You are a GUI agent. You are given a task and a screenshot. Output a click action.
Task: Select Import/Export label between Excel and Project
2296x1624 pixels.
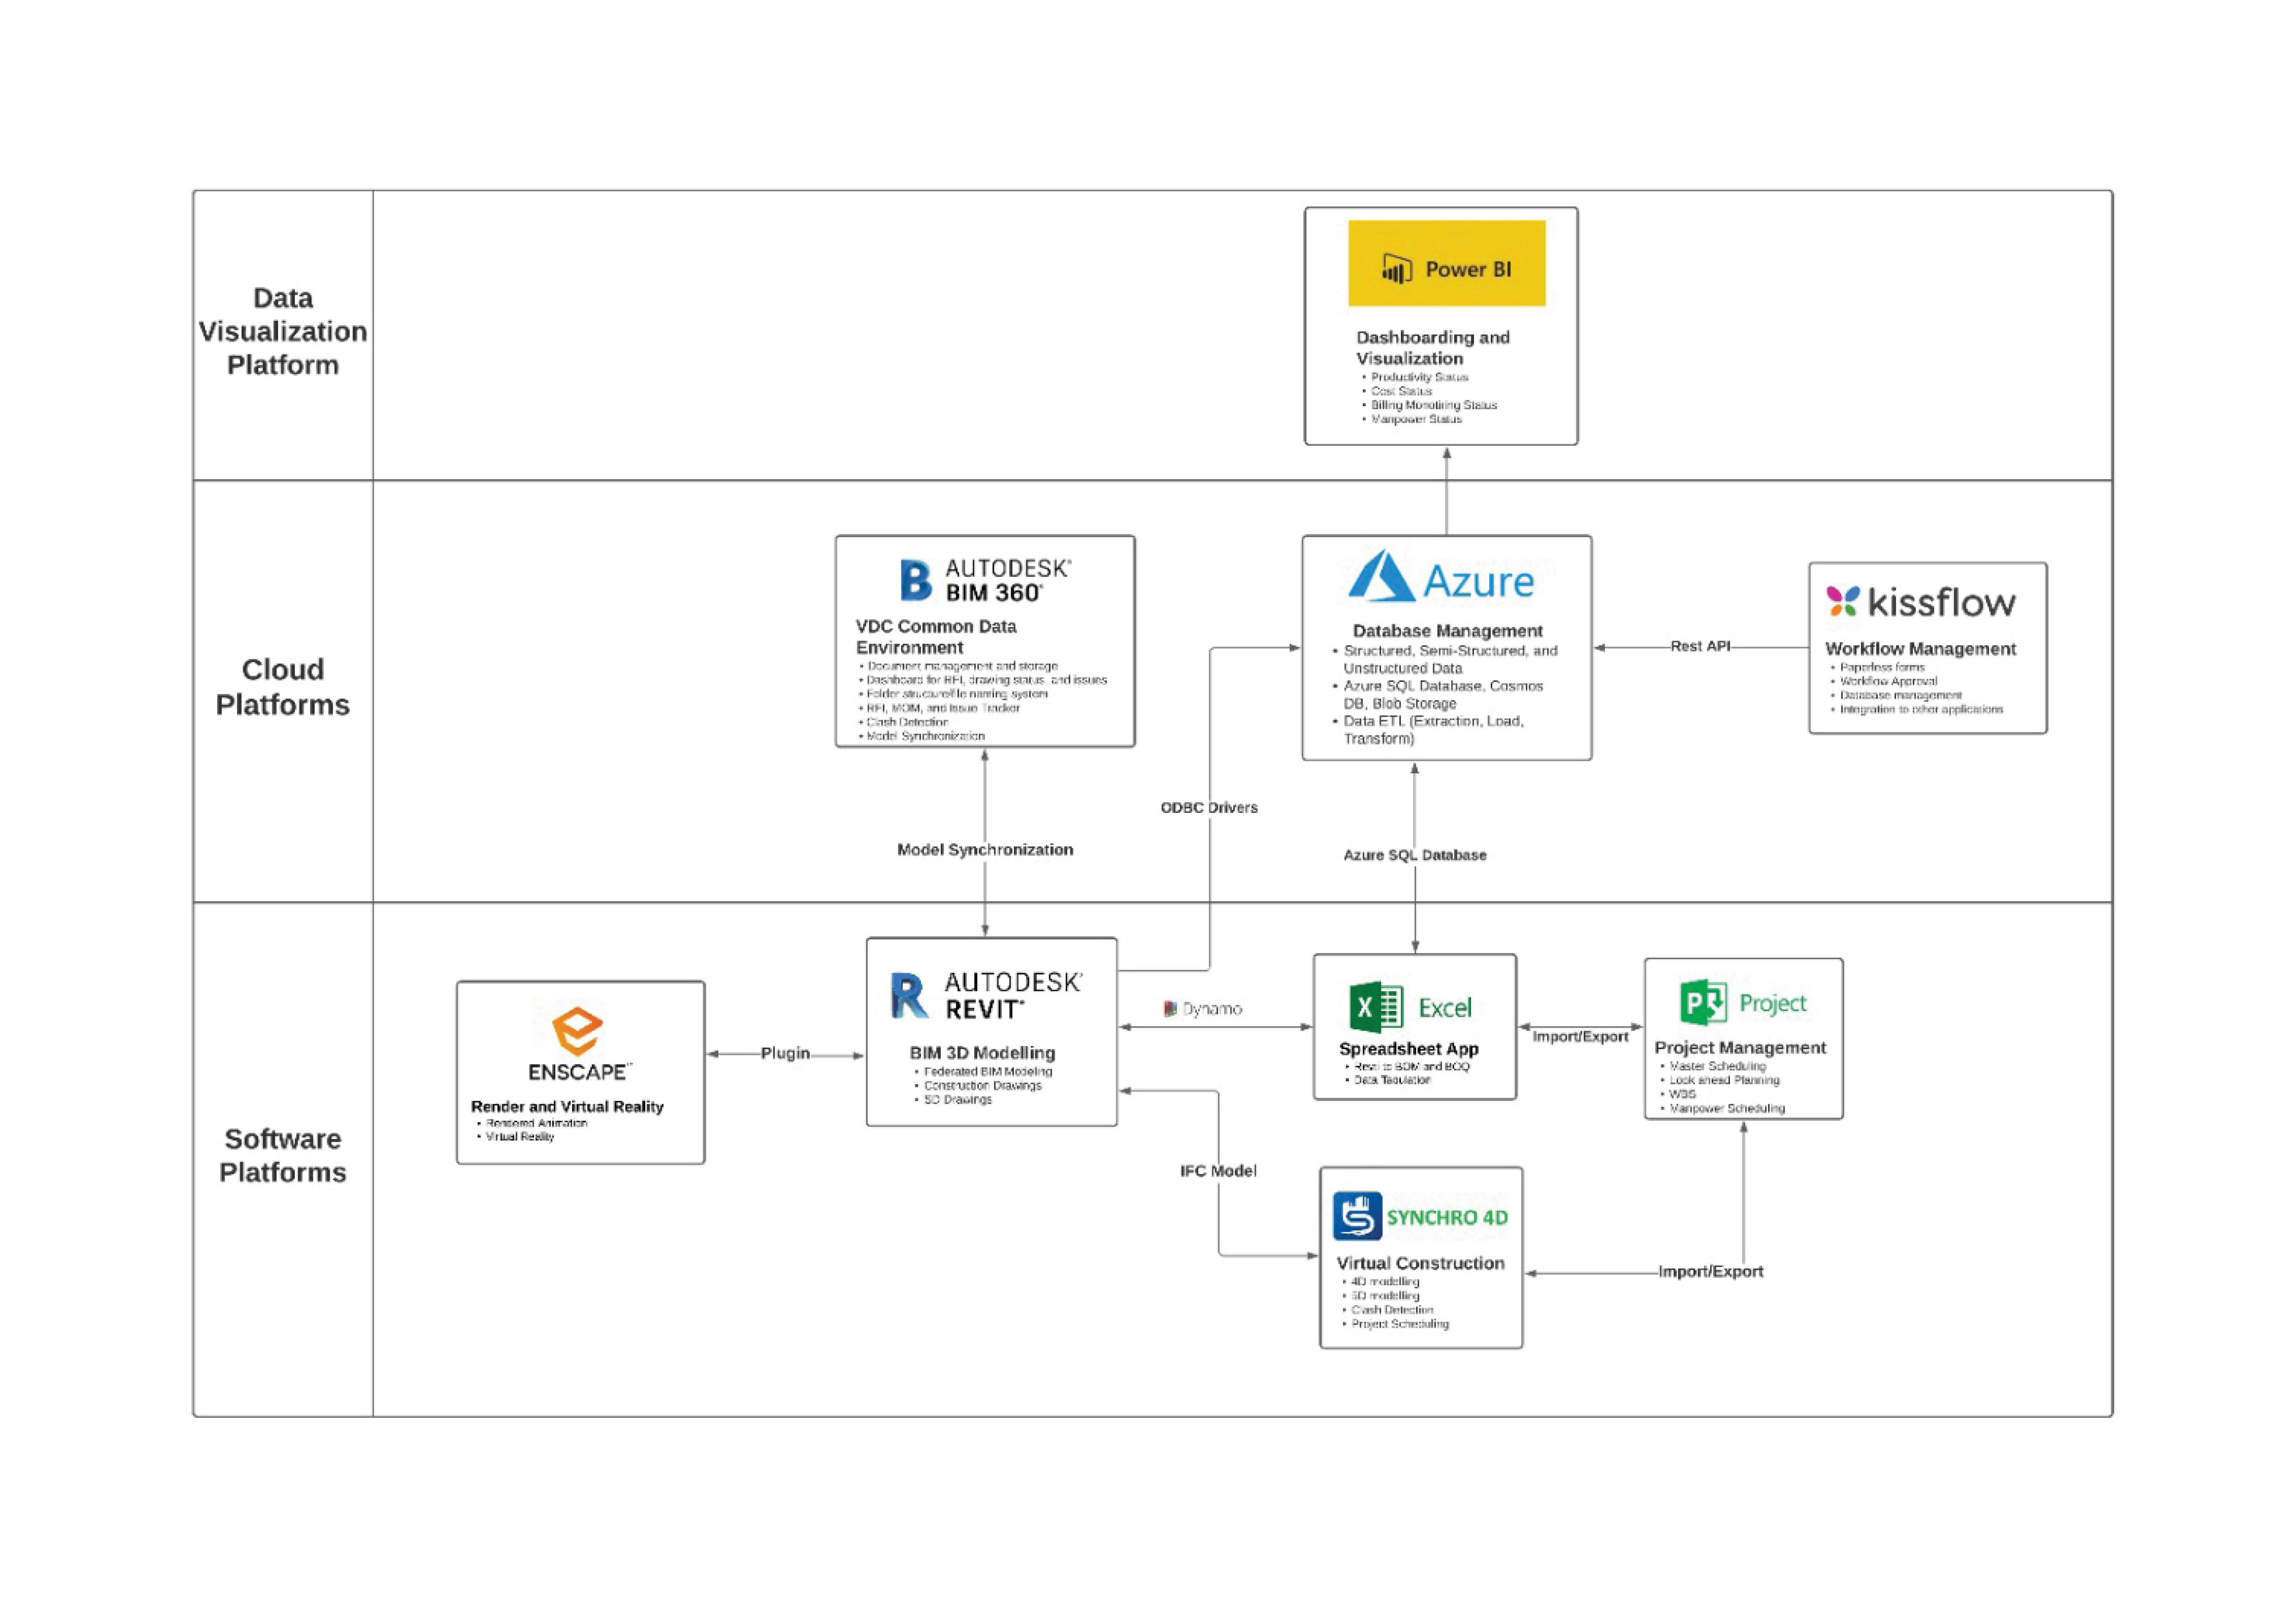point(1580,1037)
